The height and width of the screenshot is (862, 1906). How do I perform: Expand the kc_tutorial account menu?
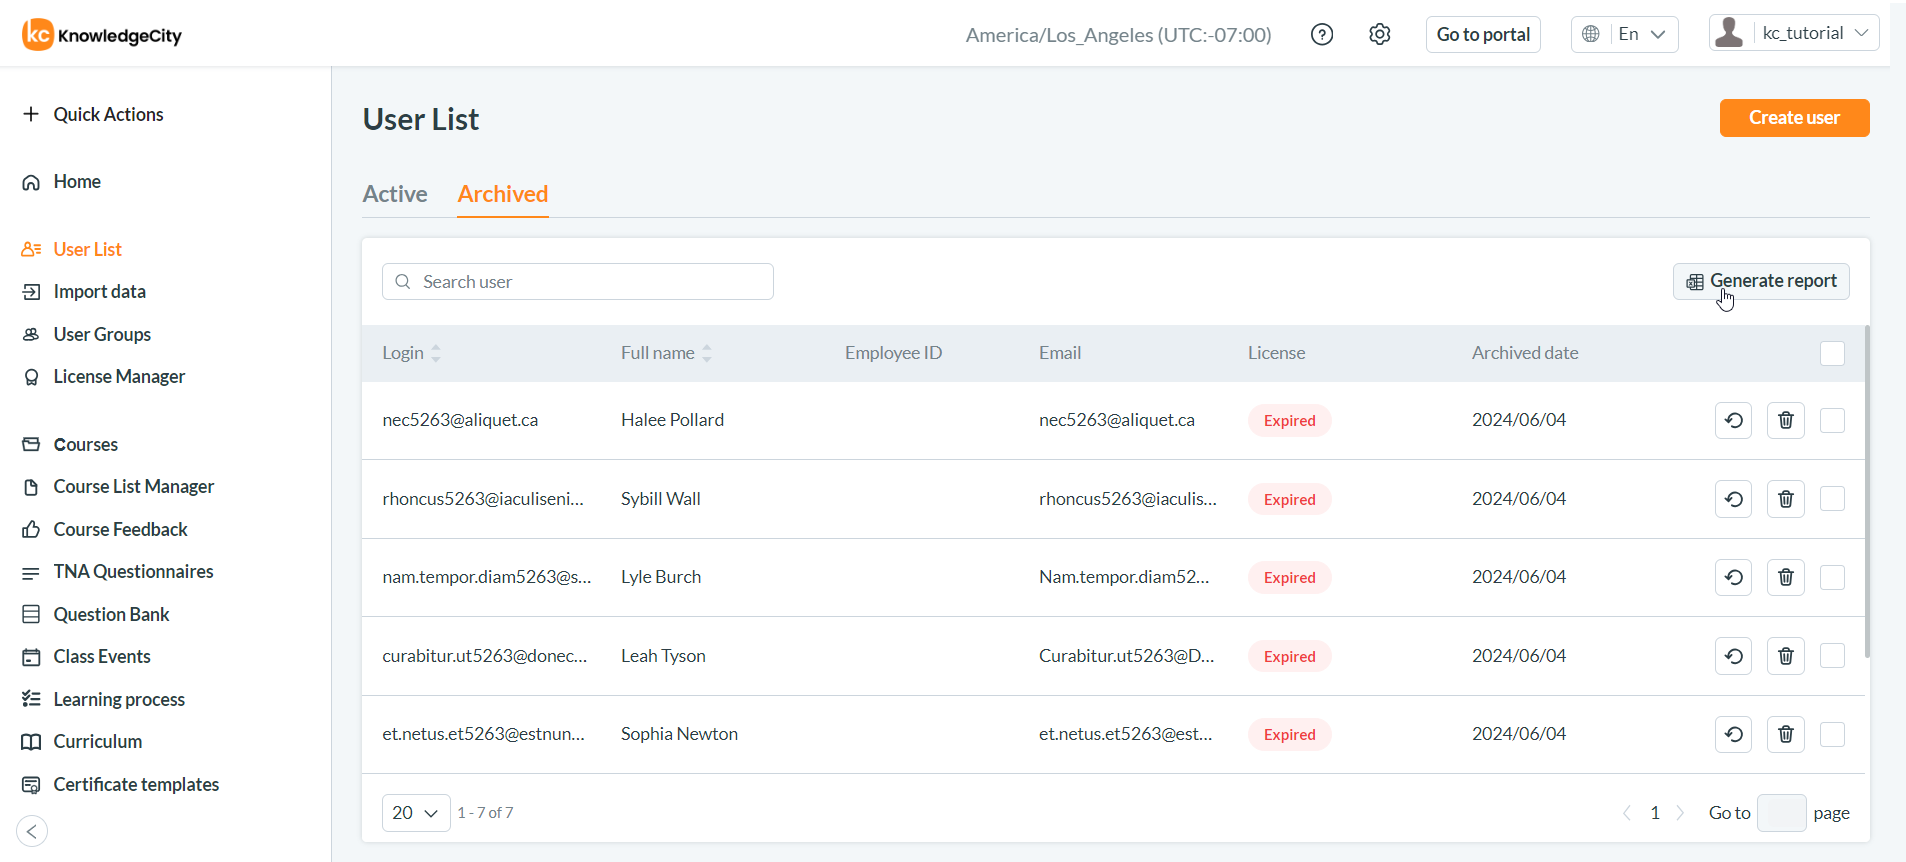pos(1794,33)
